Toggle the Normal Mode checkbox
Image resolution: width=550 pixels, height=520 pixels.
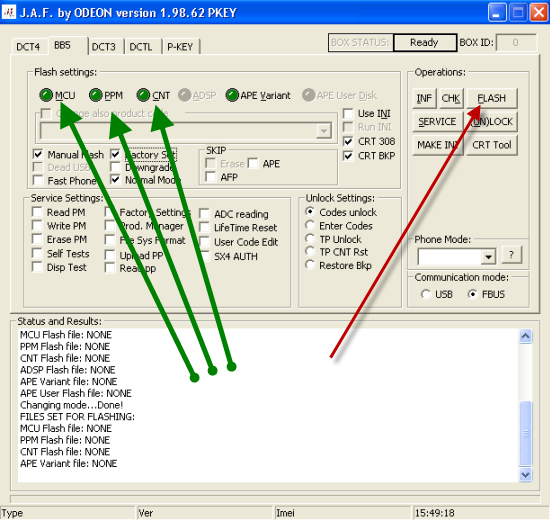tap(115, 180)
